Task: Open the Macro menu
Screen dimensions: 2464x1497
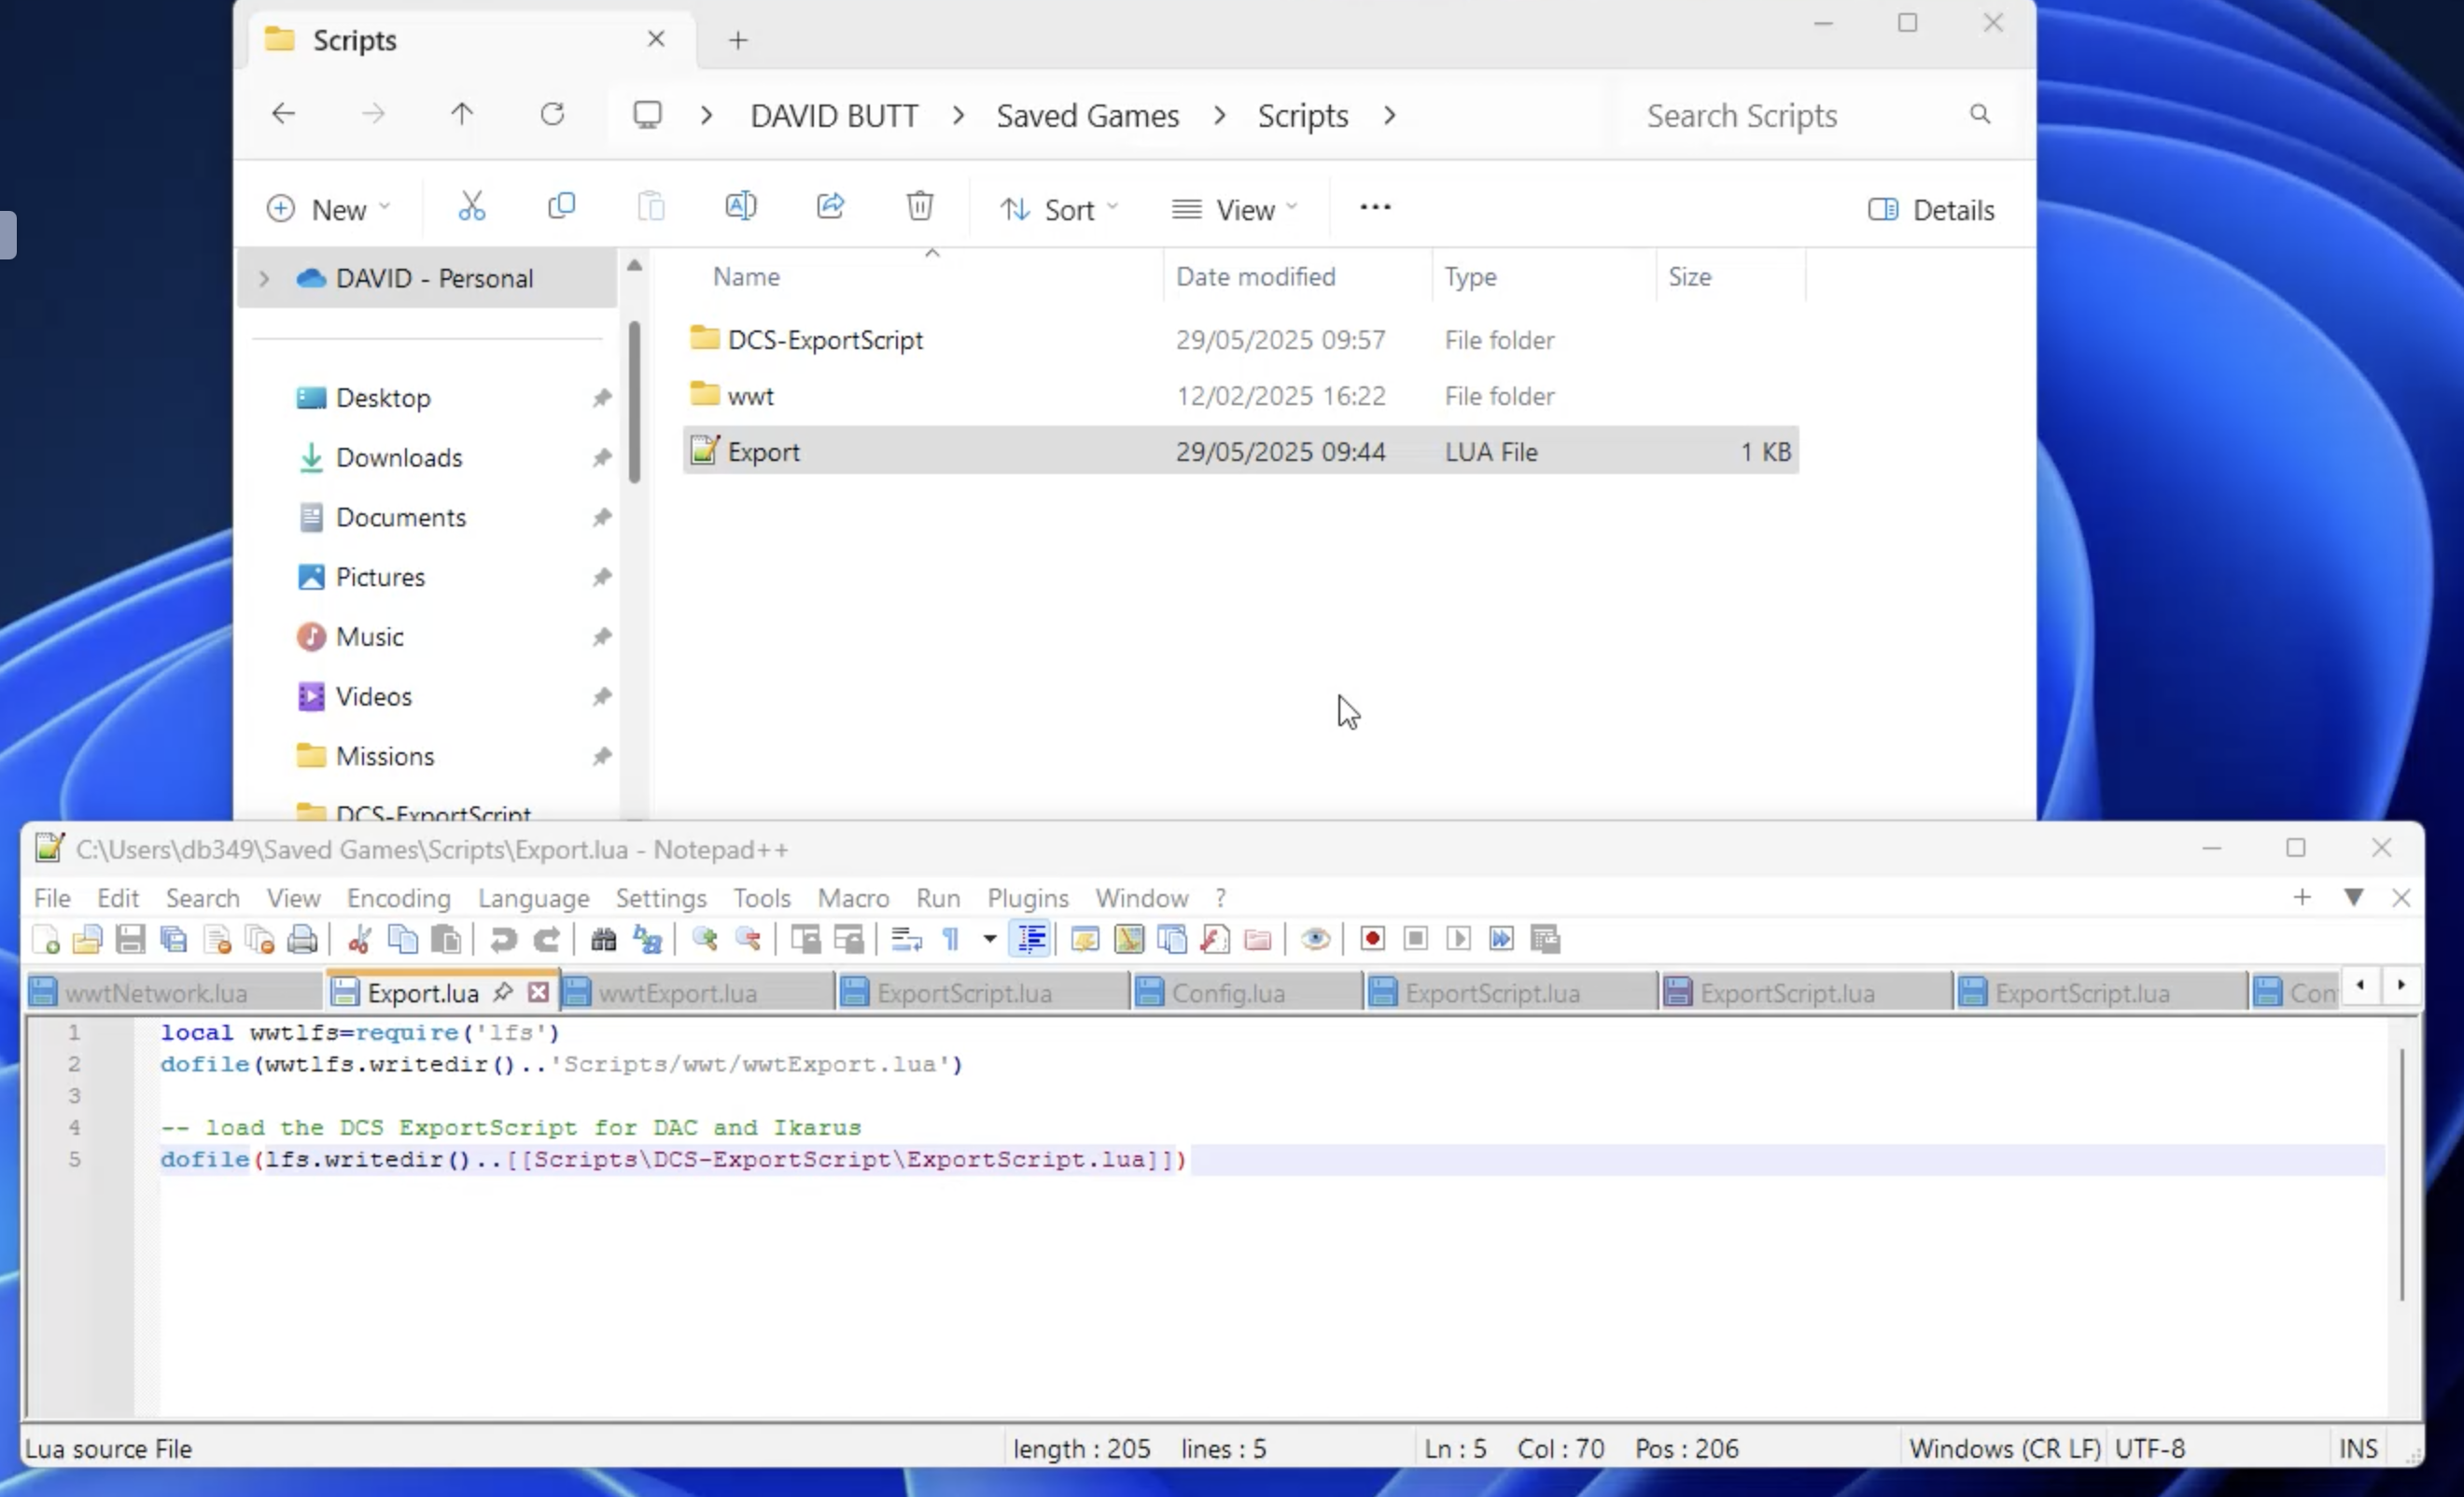Action: (x=853, y=898)
